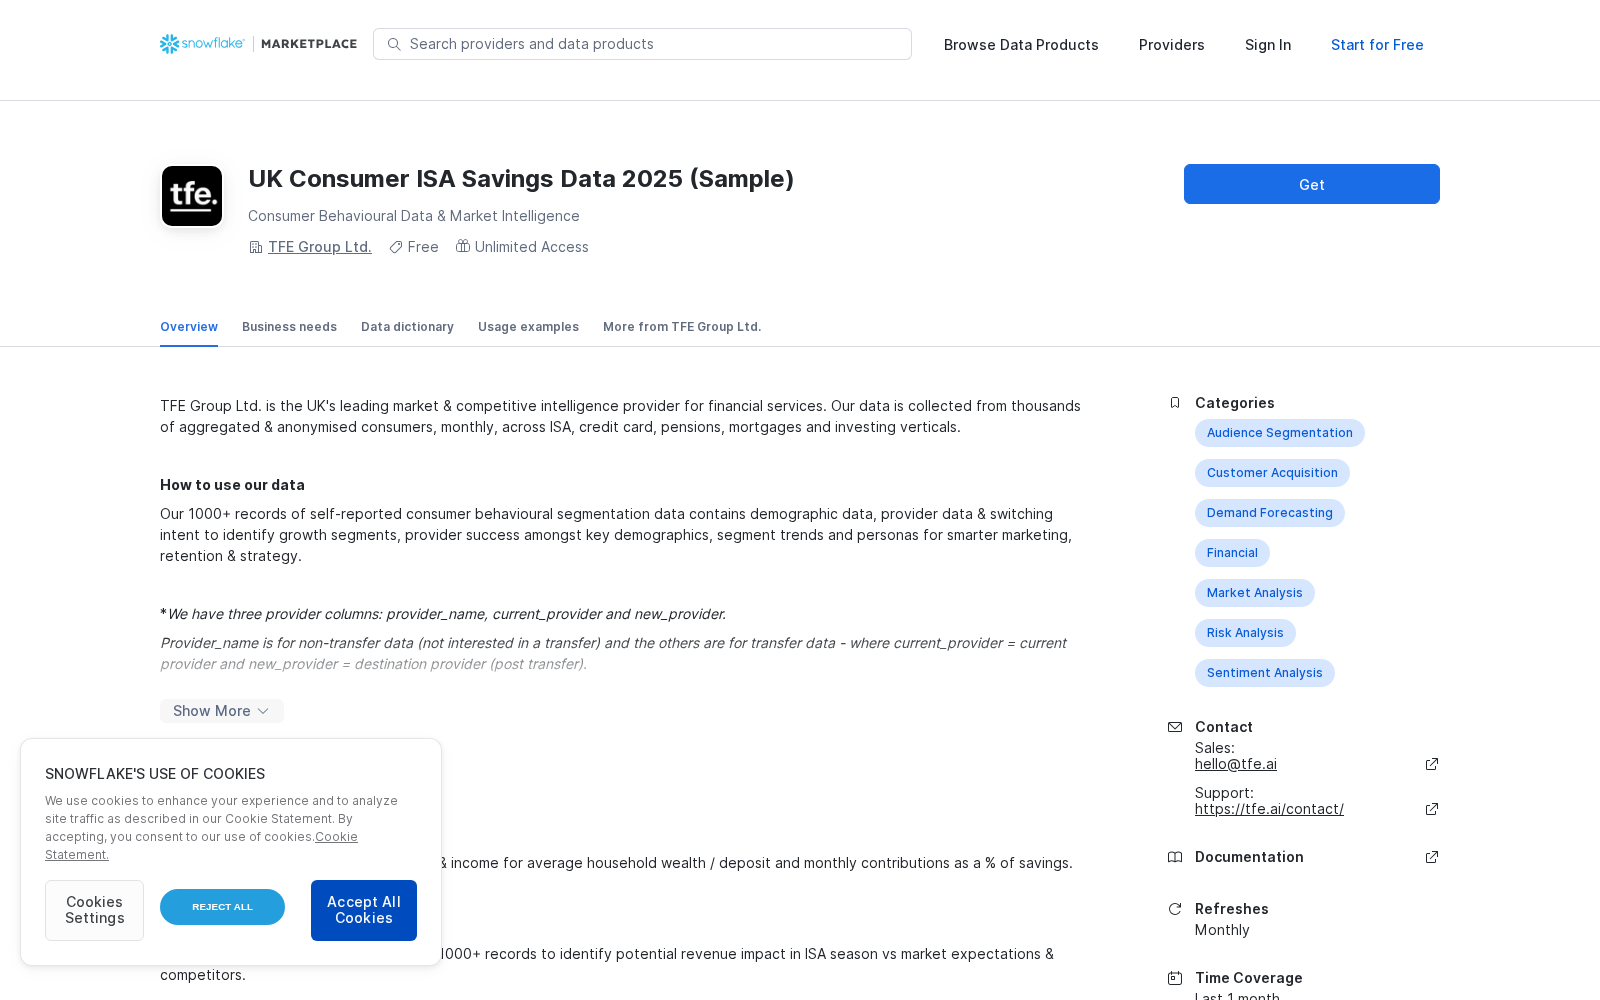Click the Free price tag icon
This screenshot has height=1000, width=1600.
(396, 247)
